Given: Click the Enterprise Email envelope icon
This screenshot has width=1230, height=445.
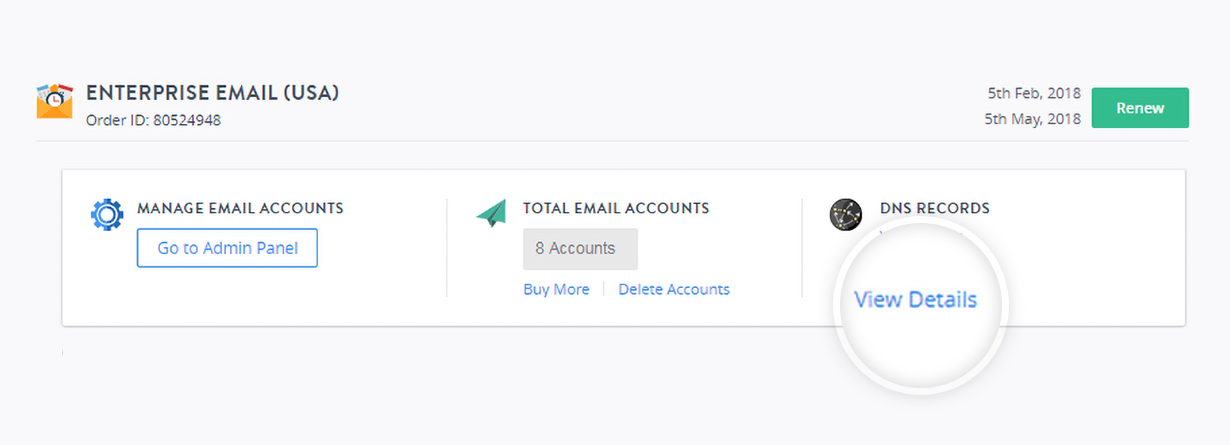Looking at the screenshot, I should (x=55, y=101).
